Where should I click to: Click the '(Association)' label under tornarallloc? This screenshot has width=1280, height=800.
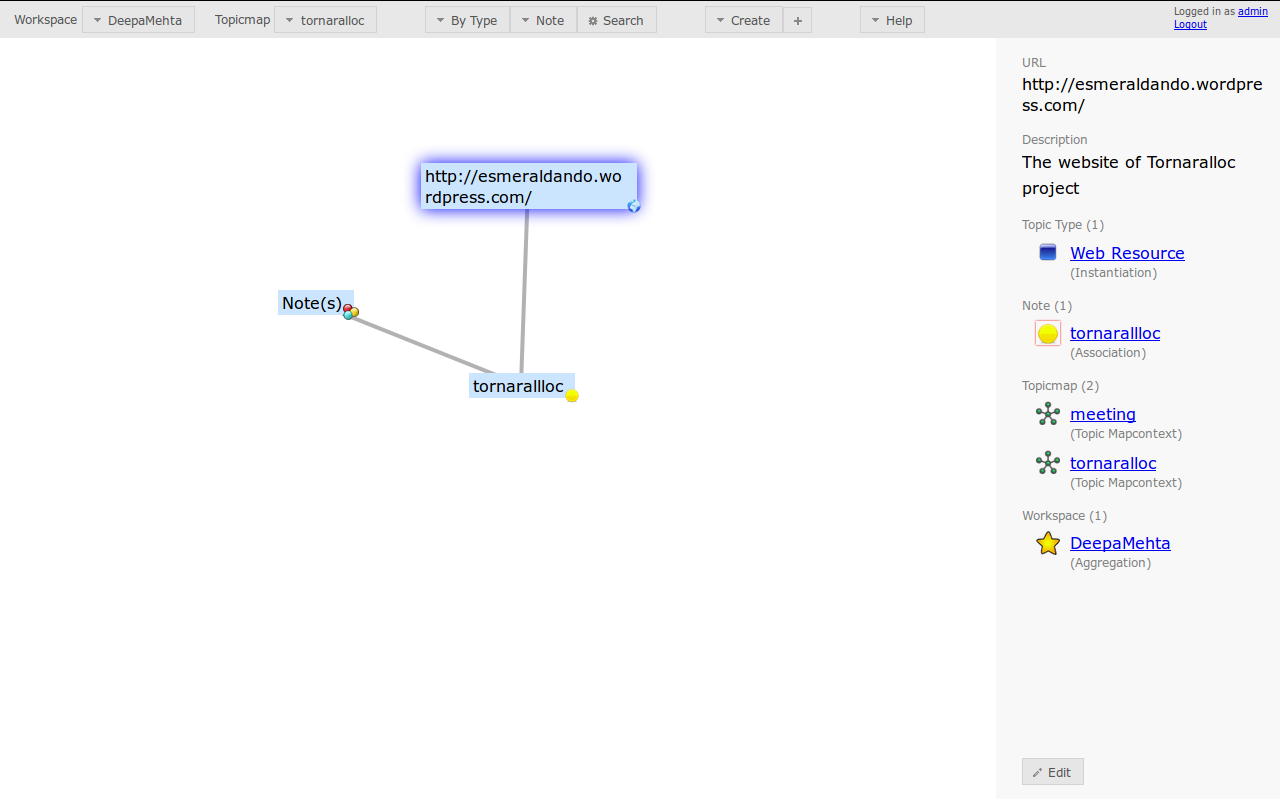pos(1108,353)
